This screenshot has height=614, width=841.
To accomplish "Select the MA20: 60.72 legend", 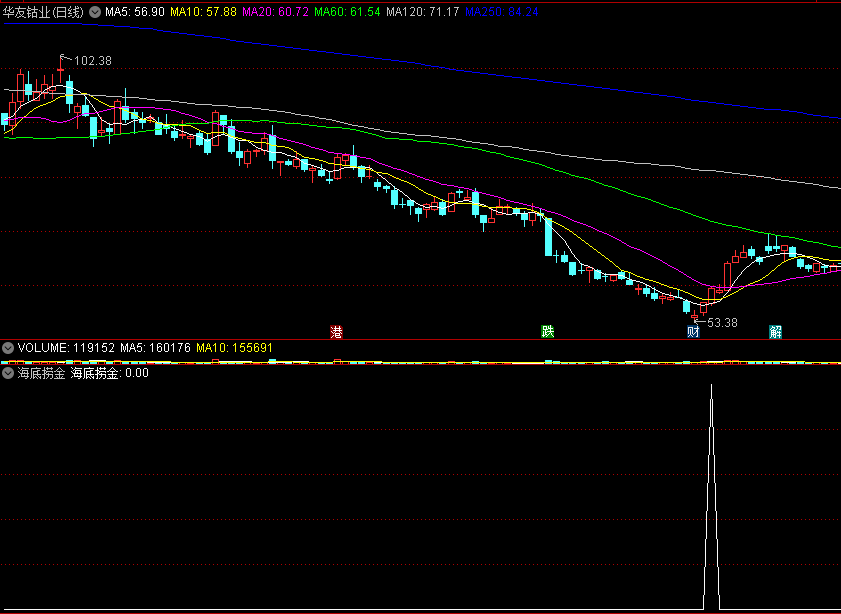I will [276, 12].
